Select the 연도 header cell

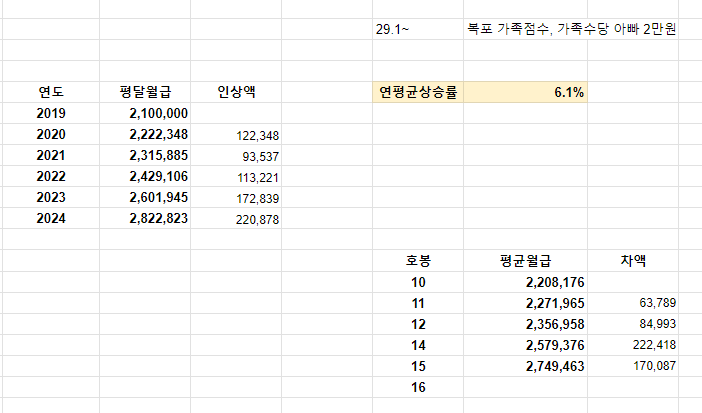51,92
